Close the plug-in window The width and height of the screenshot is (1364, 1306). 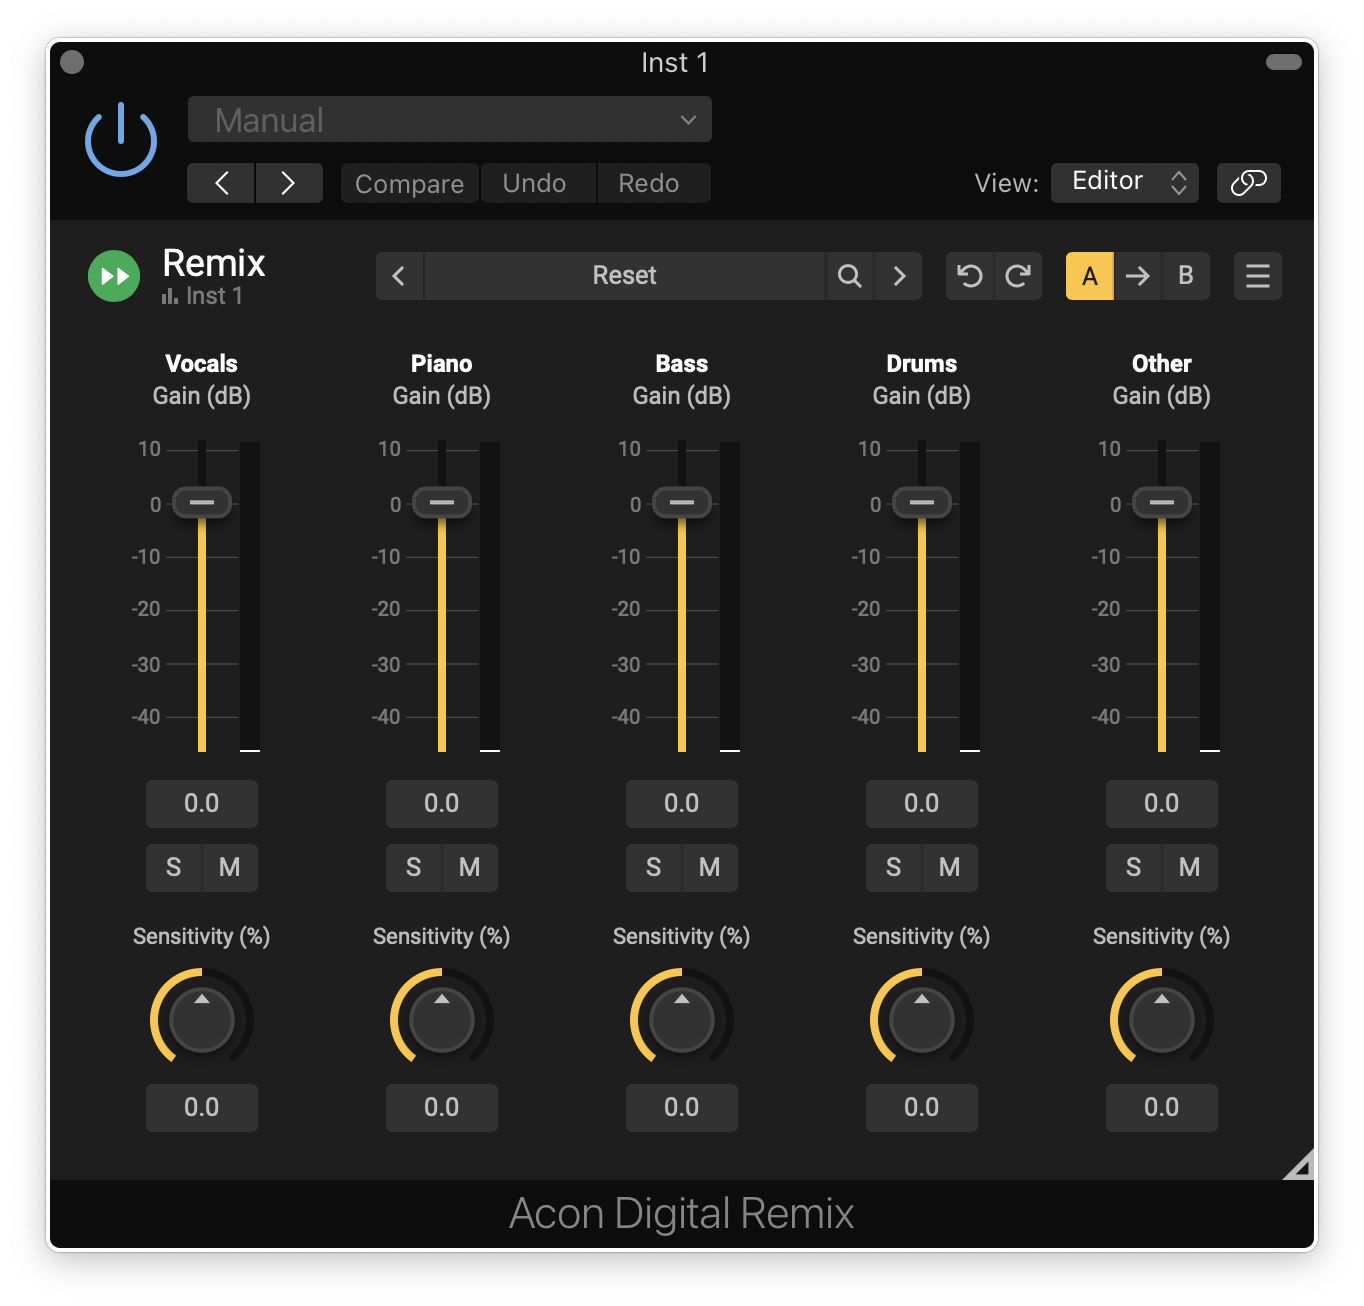[72, 62]
